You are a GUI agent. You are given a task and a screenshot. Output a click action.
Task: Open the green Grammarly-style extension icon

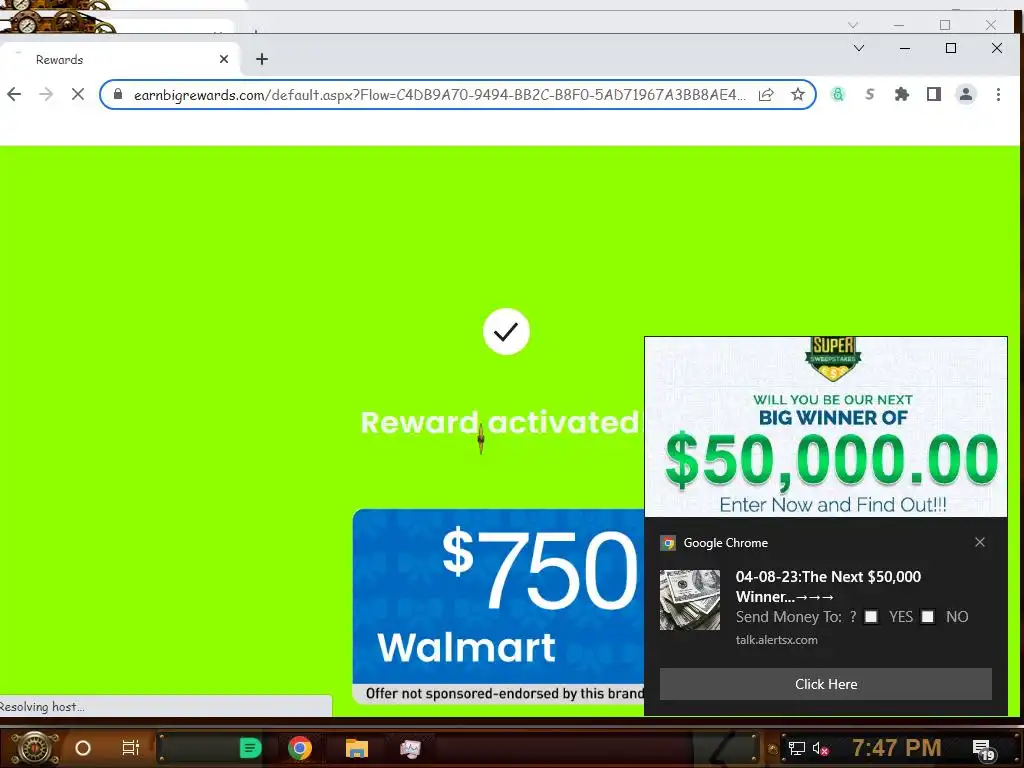tap(838, 95)
